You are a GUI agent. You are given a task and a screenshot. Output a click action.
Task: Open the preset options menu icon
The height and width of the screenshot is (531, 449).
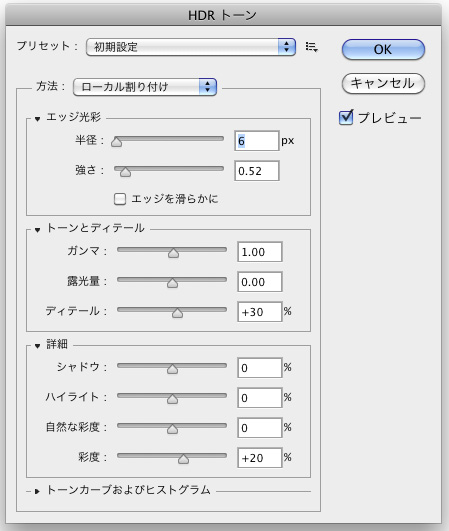point(312,47)
